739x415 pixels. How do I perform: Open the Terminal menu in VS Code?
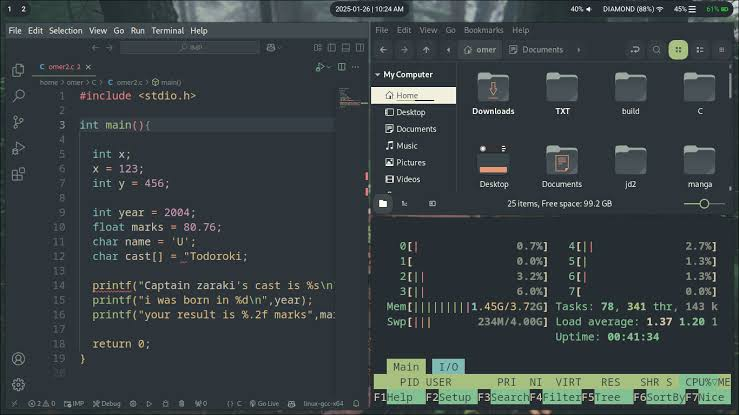167,31
